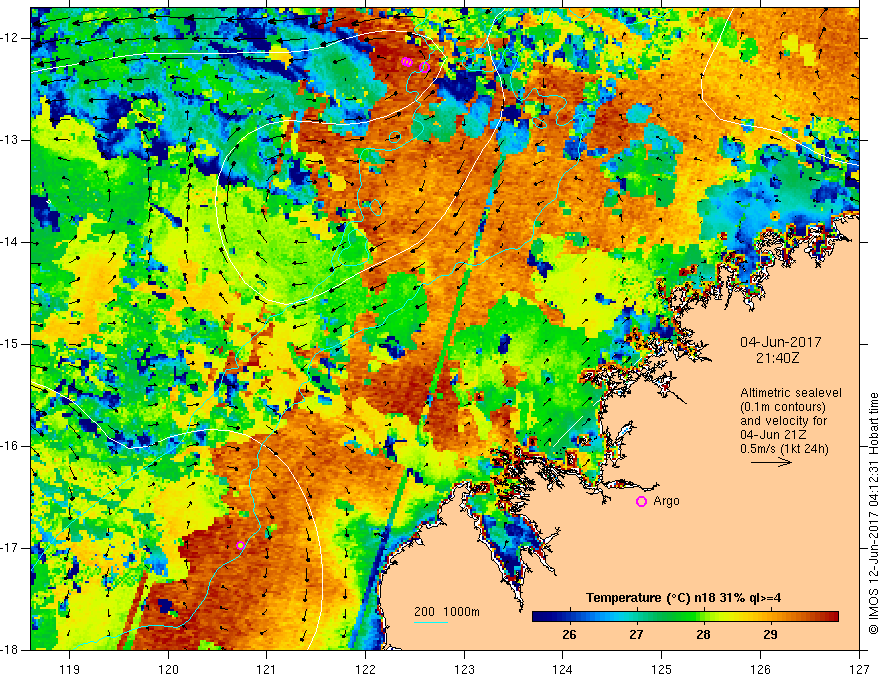Screen dimensions: 880x680
Task: Click the colorbar value 26
Action: tap(569, 635)
